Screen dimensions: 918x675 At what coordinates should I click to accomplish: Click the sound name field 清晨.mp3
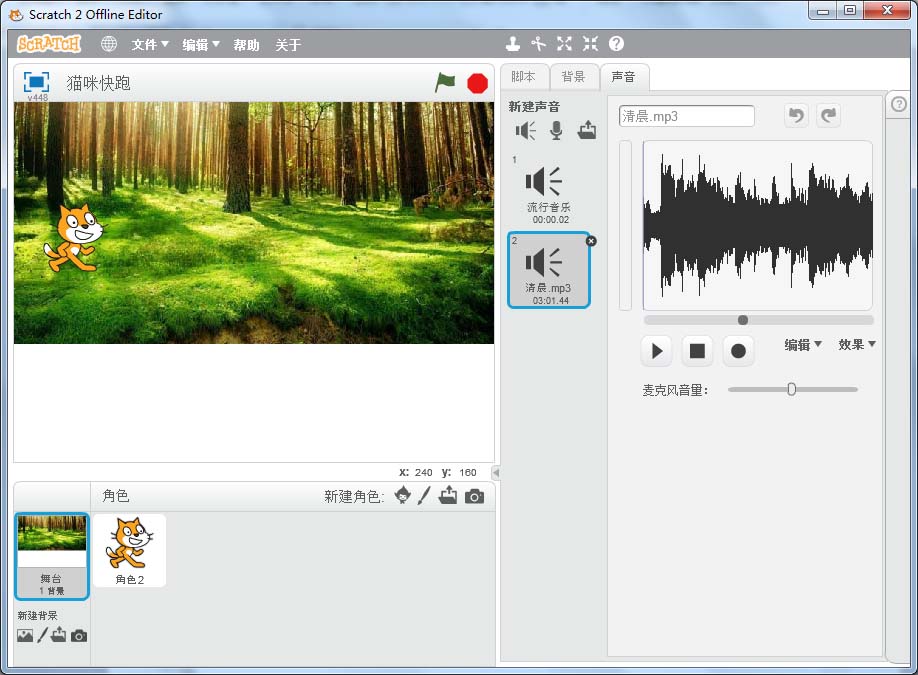[686, 116]
